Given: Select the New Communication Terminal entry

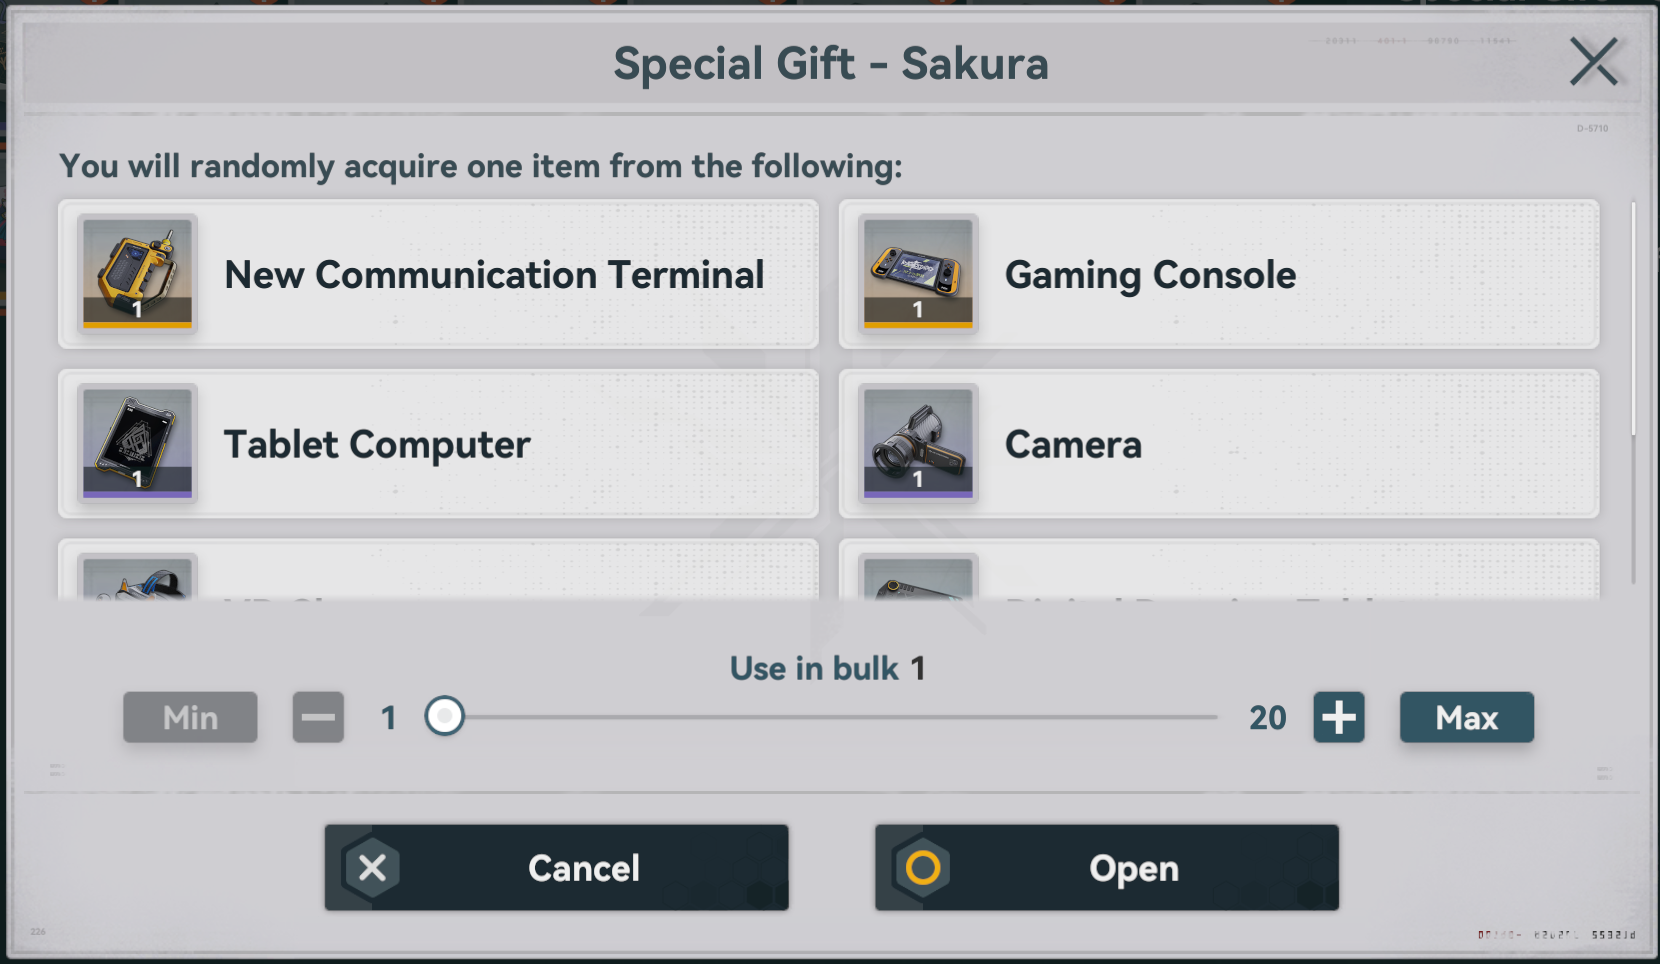Looking at the screenshot, I should 438,274.
